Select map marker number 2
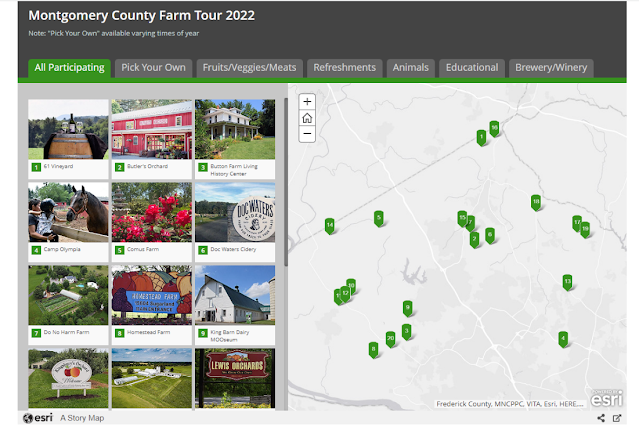Image resolution: width=639 pixels, height=434 pixels. 474,240
